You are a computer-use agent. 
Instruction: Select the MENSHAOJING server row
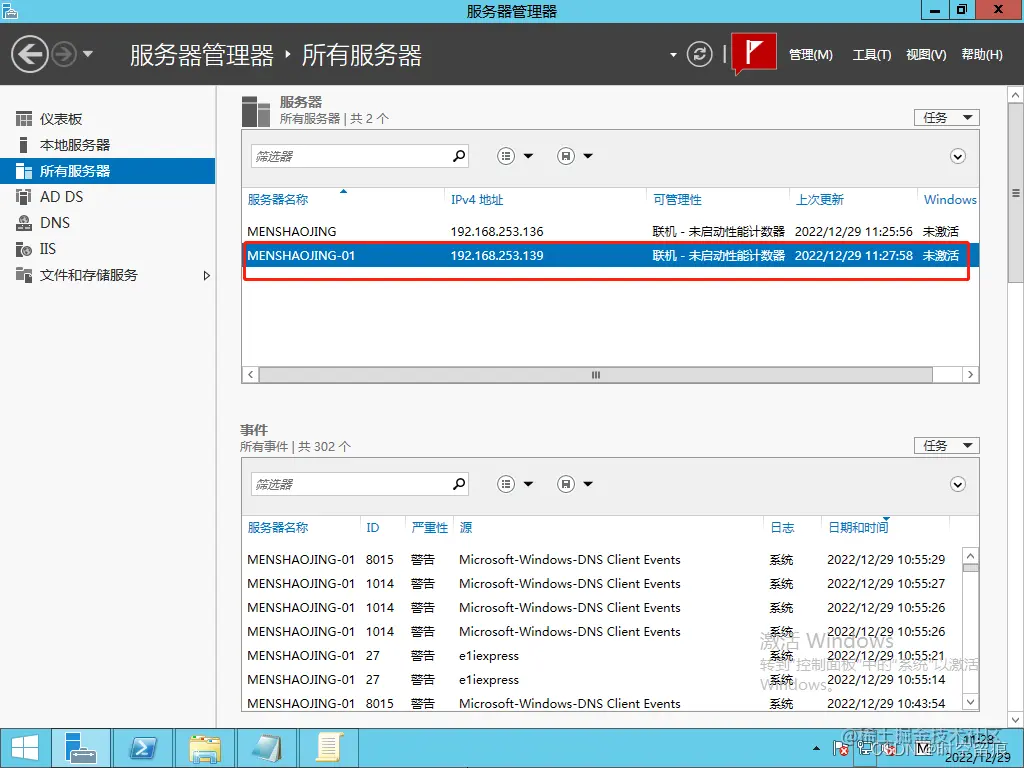click(x=611, y=231)
